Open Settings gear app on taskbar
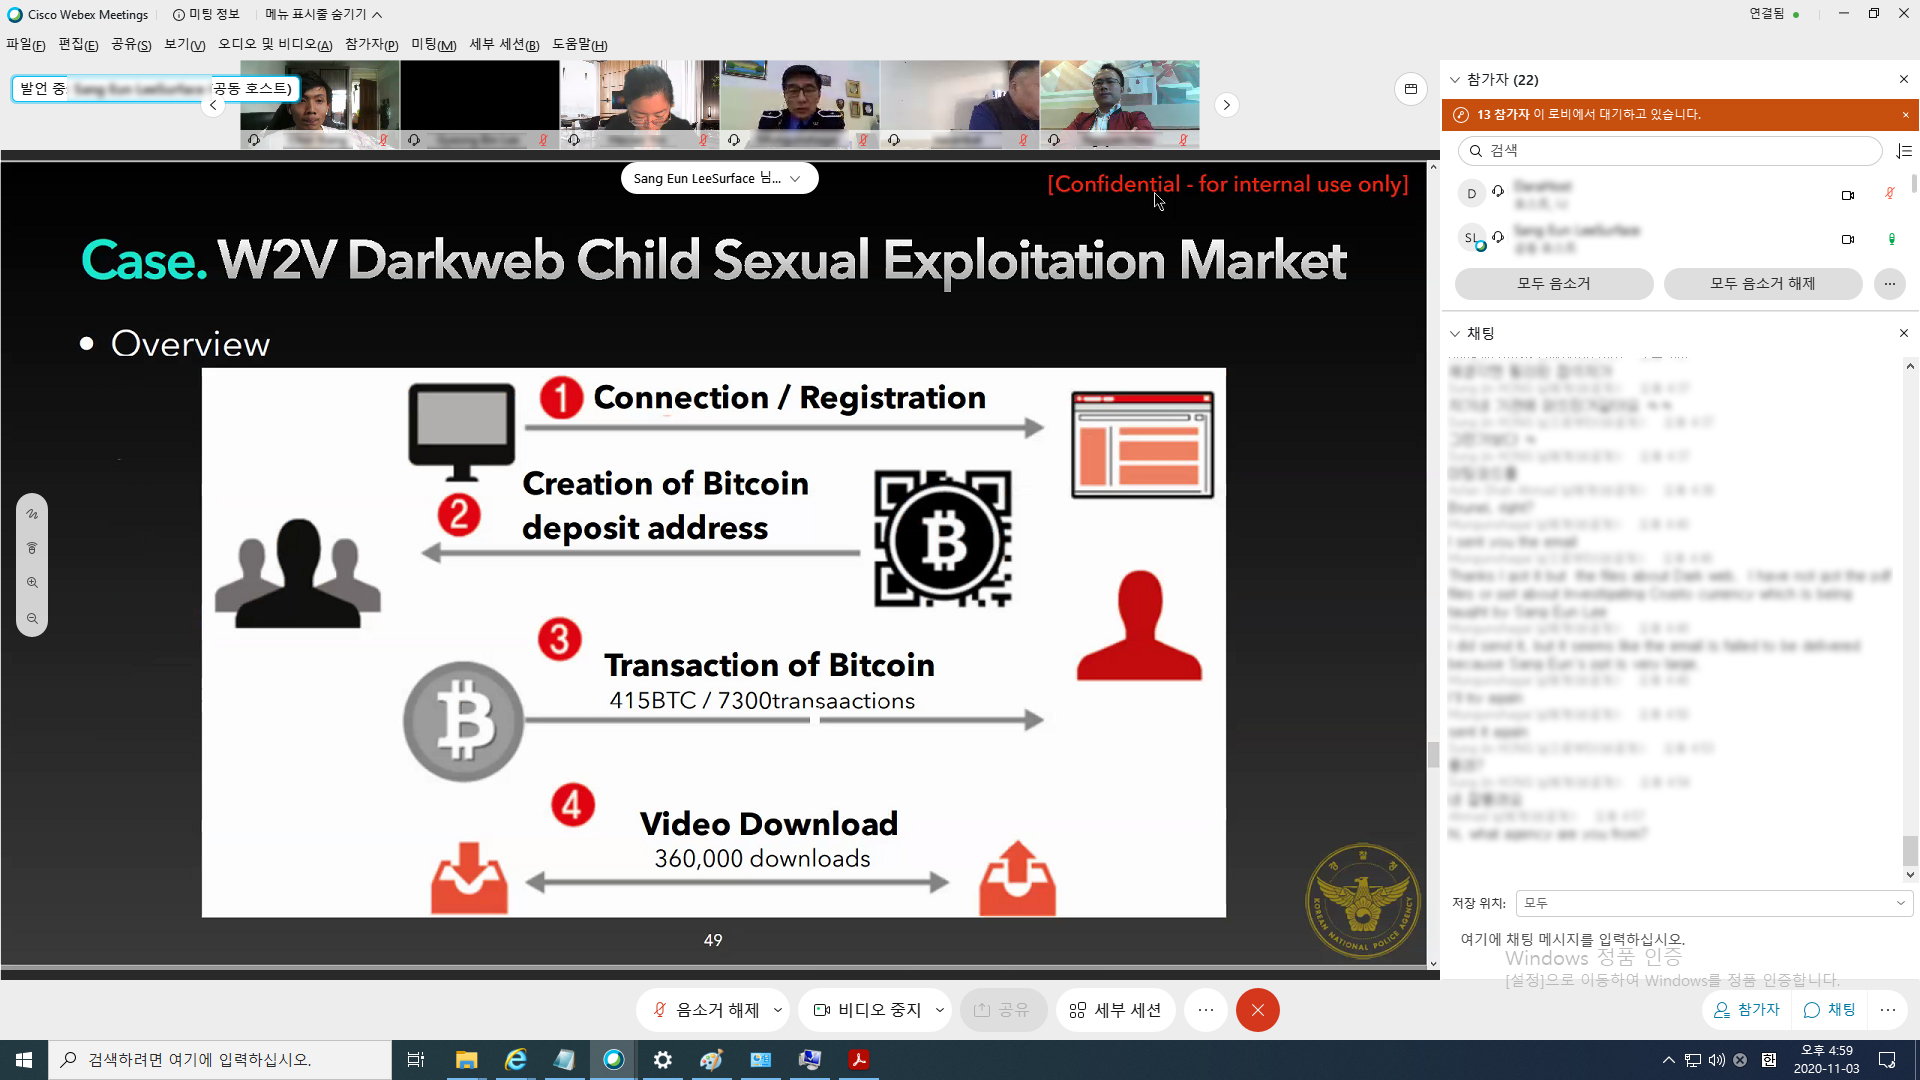This screenshot has height=1080, width=1920. (662, 1060)
